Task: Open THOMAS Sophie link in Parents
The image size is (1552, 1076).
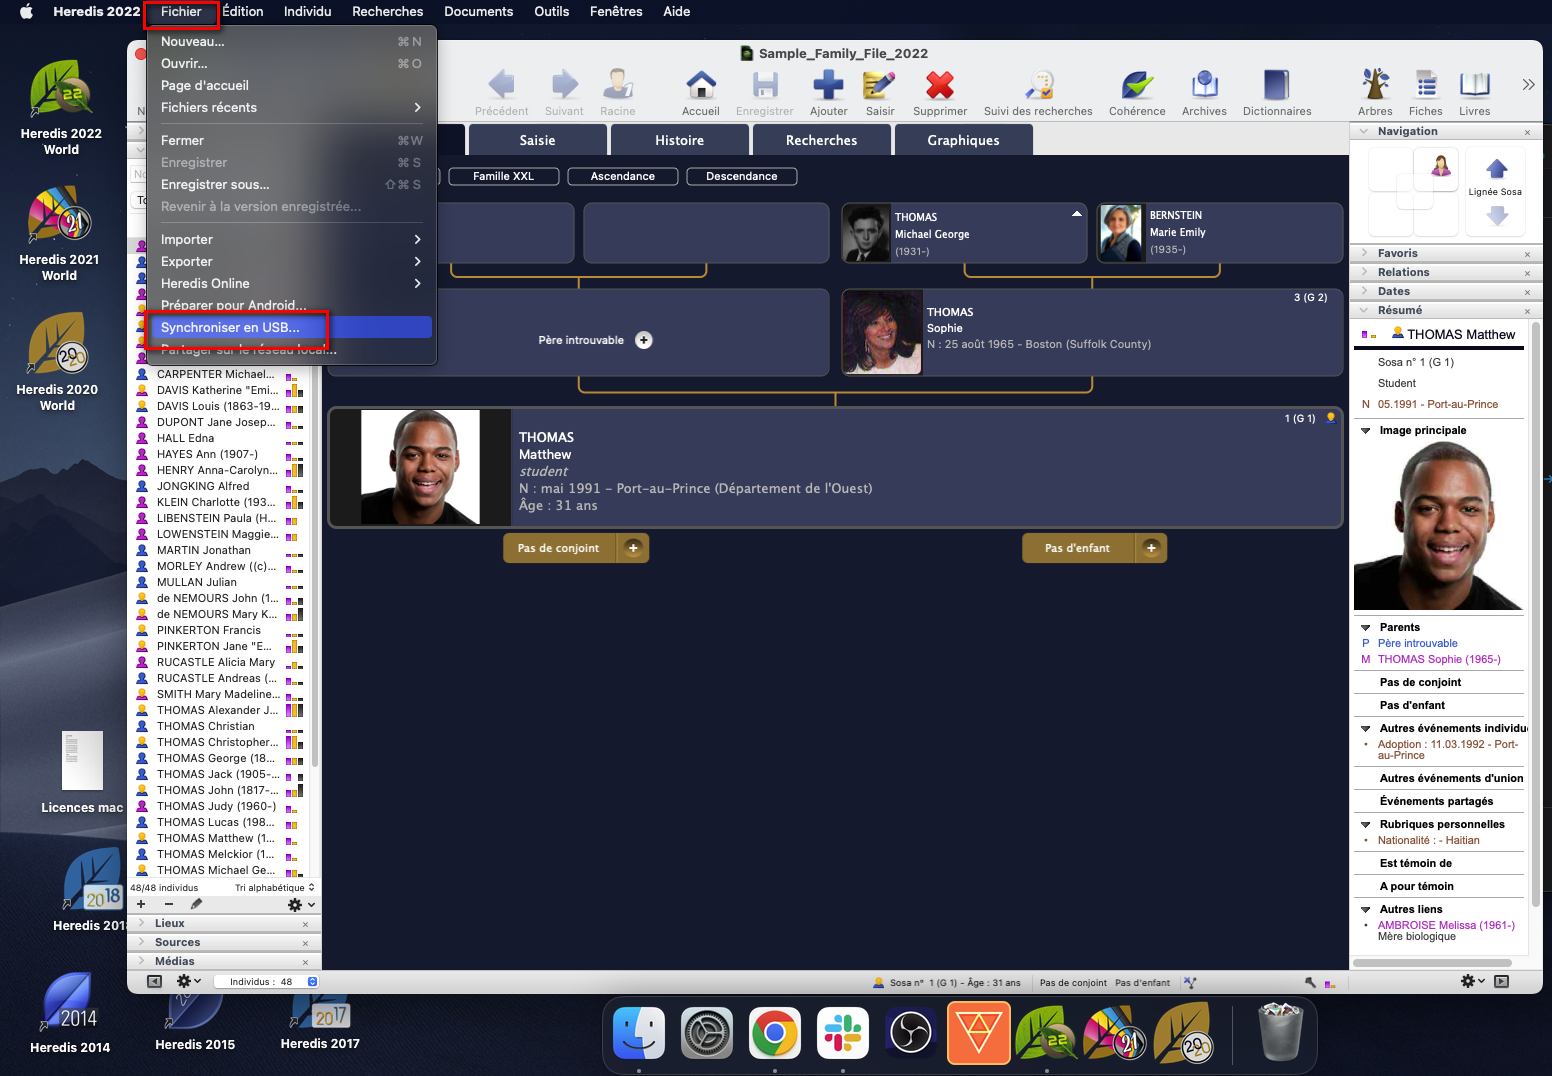Action: click(x=1439, y=660)
